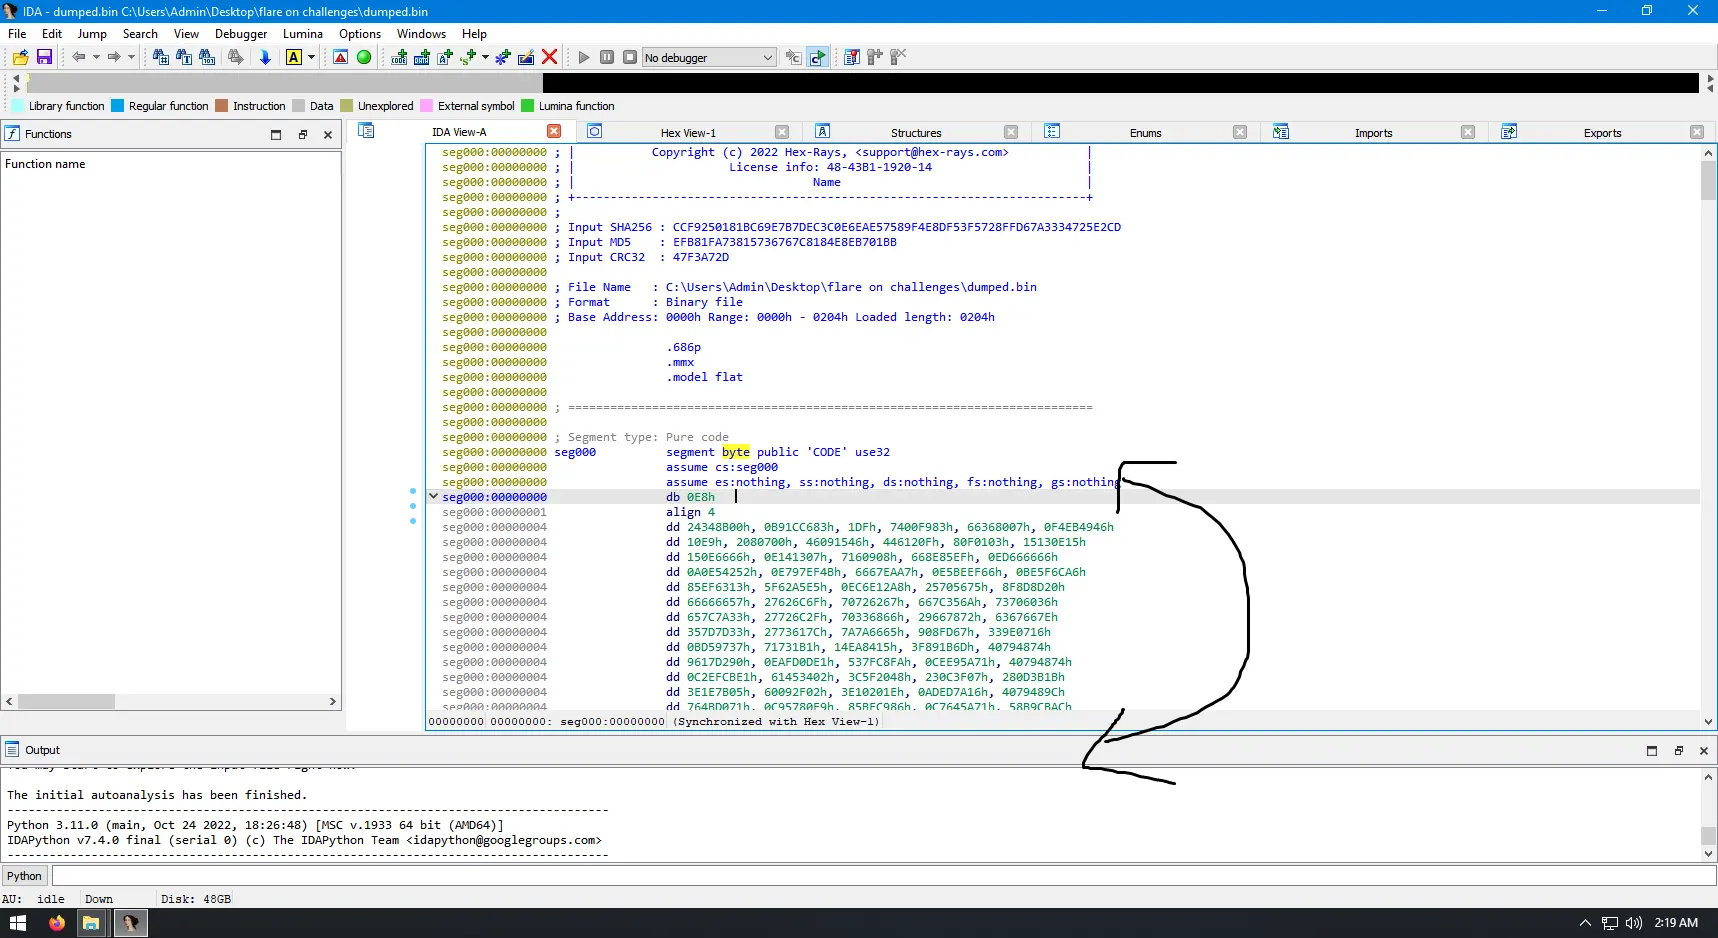Click the grayed C toolbar icon
1718x938 pixels.
(793, 57)
